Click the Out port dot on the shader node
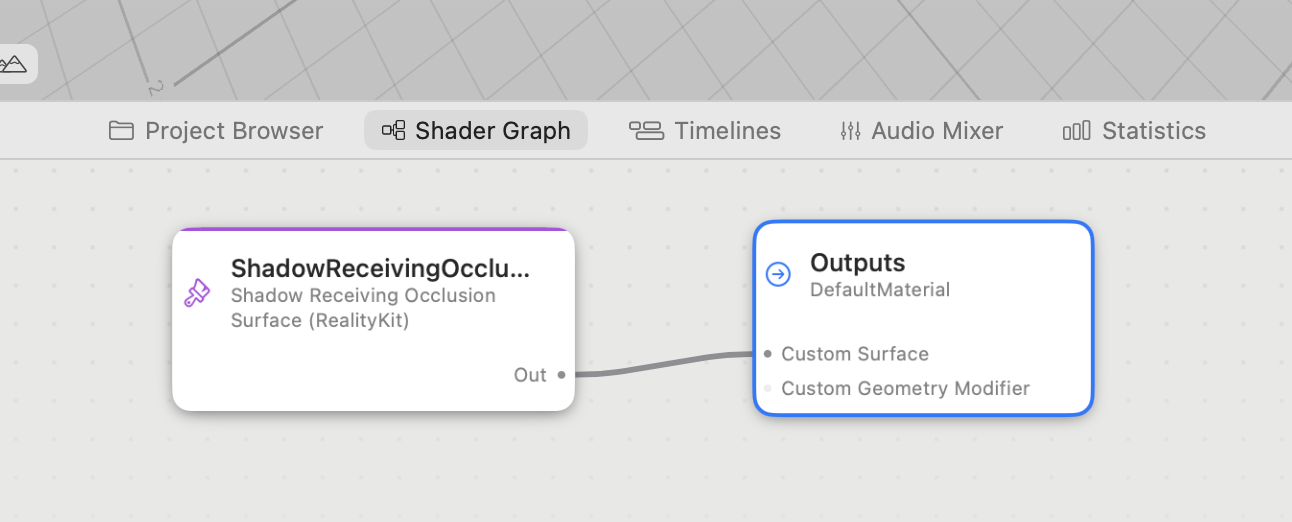The width and height of the screenshot is (1292, 522). (x=561, y=375)
